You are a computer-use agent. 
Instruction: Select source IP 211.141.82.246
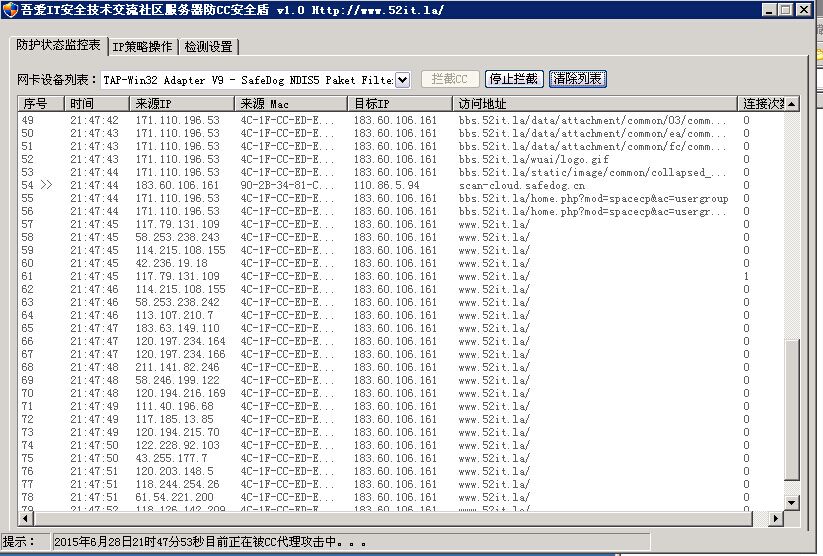[177, 368]
